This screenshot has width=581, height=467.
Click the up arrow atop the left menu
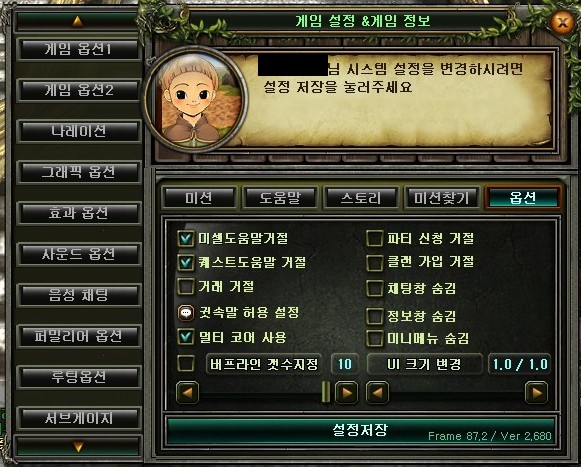click(x=78, y=21)
